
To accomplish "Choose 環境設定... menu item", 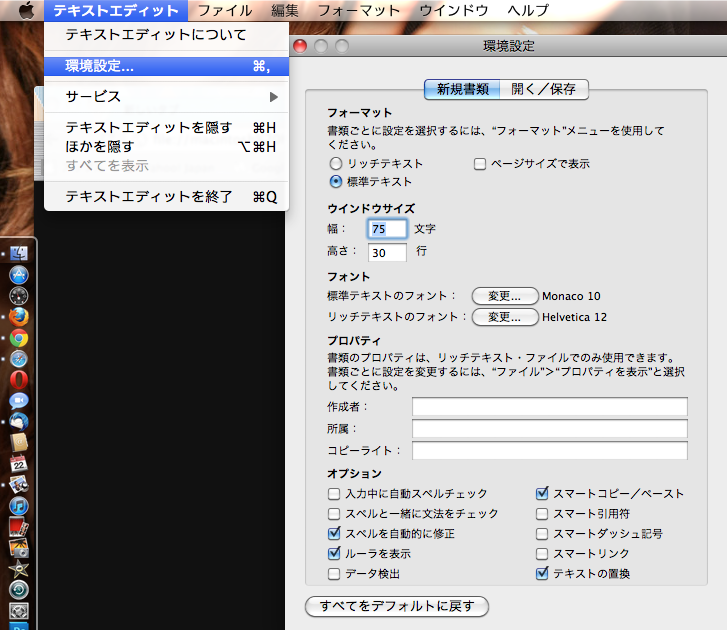I will click(x=166, y=66).
